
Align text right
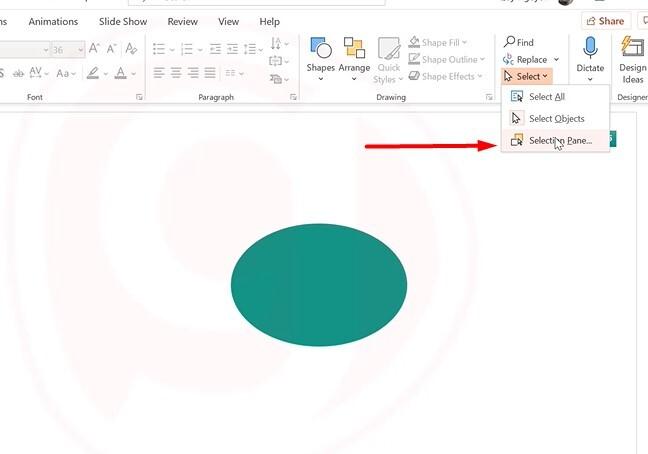[193, 73]
